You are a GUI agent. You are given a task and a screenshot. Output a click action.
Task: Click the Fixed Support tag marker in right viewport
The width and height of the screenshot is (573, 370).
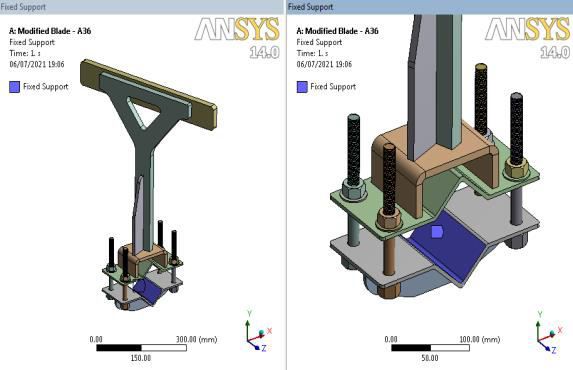point(437,232)
